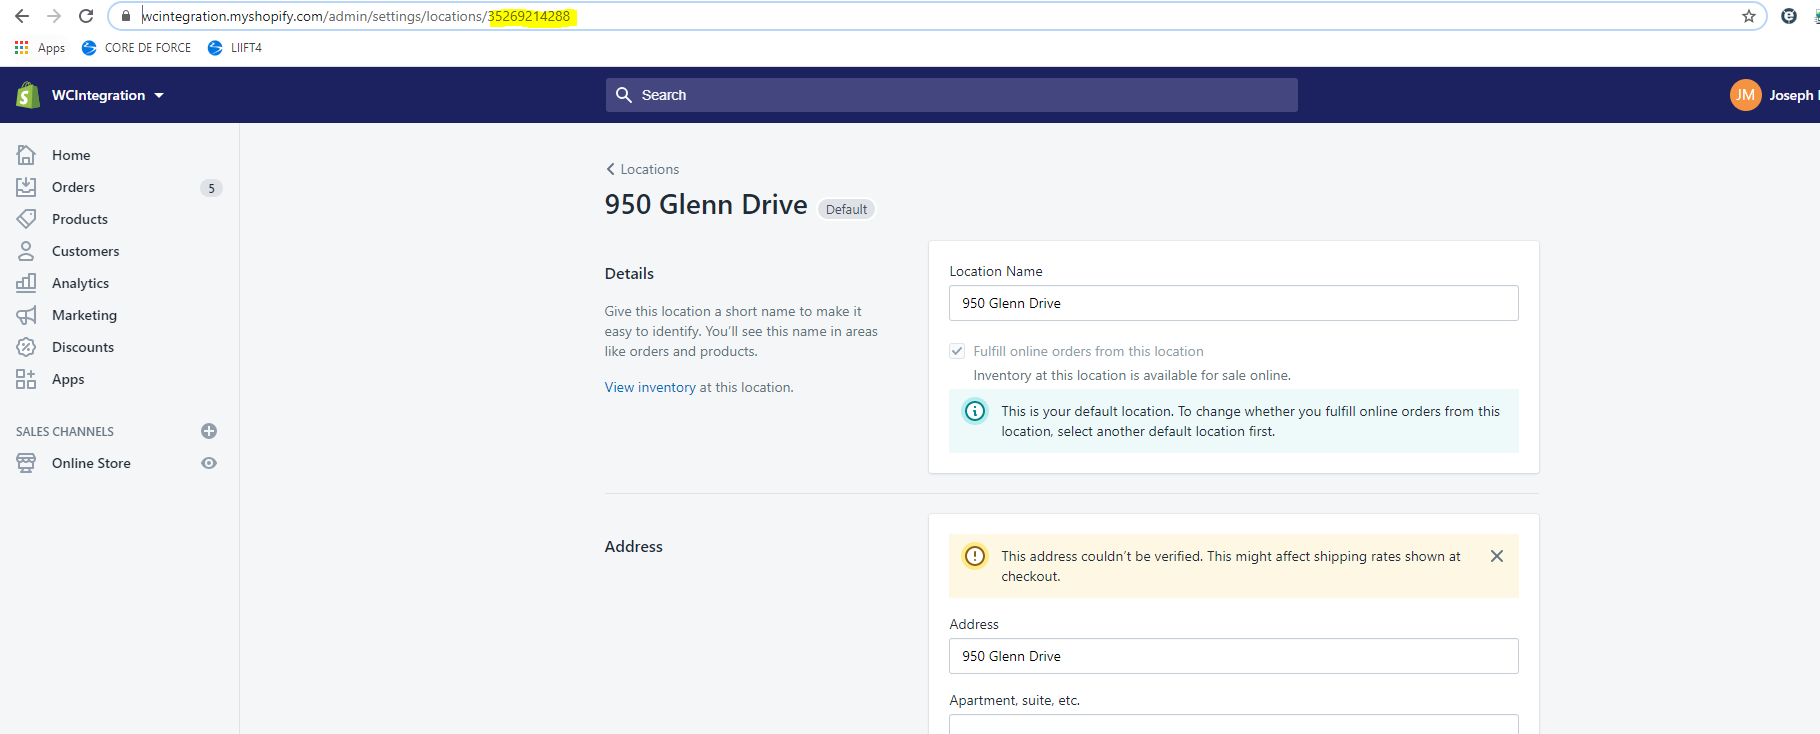This screenshot has width=1820, height=734.
Task: Click the Products tag icon
Action: tap(26, 219)
